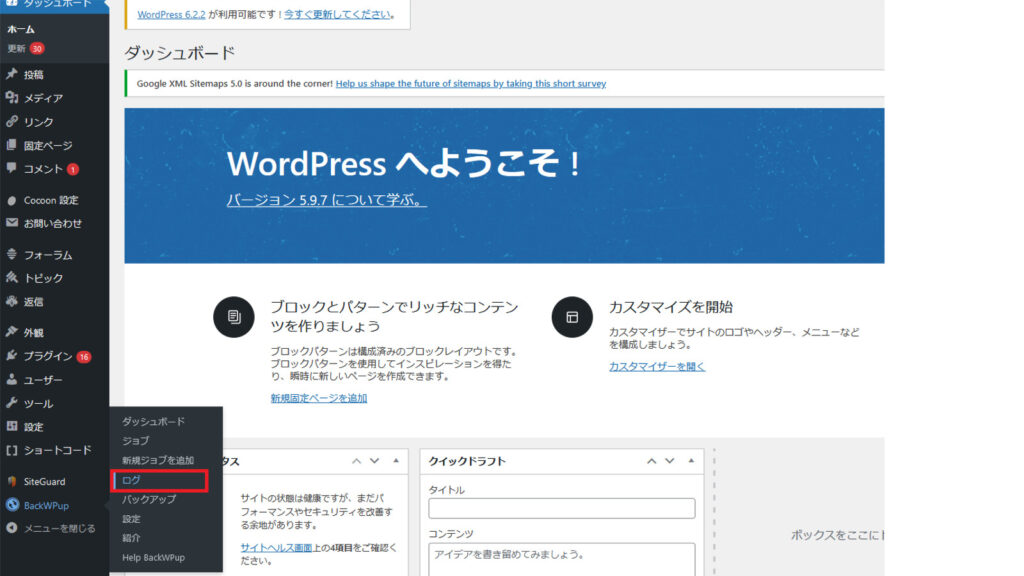Viewport: 1024px width, 576px height.
Task: Click バージョン 5.9.7 について学ぶ link
Action: pyautogui.click(x=327, y=200)
